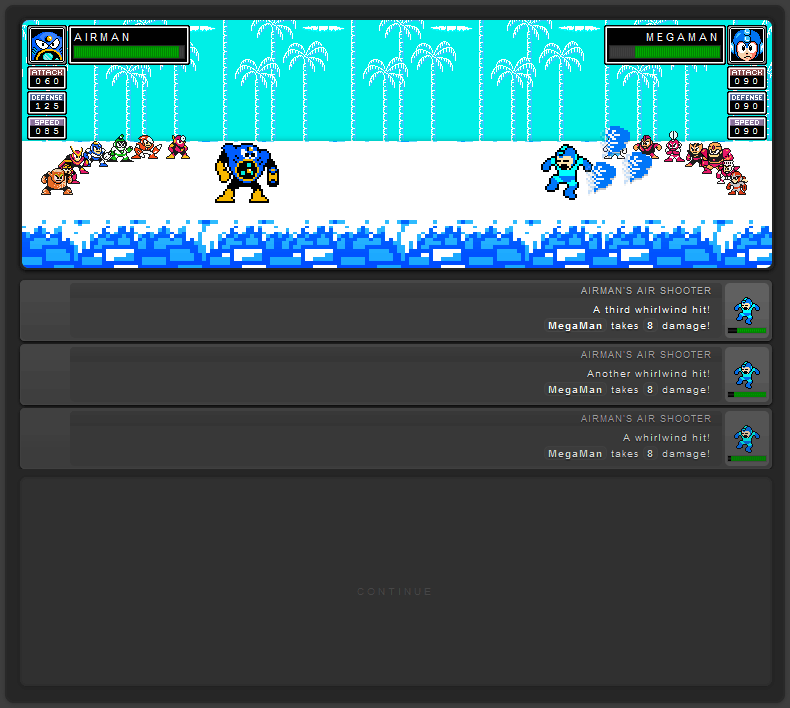The image size is (790, 708).
Task: Click Air Man's Defense 125 stat
Action: [x=47, y=102]
